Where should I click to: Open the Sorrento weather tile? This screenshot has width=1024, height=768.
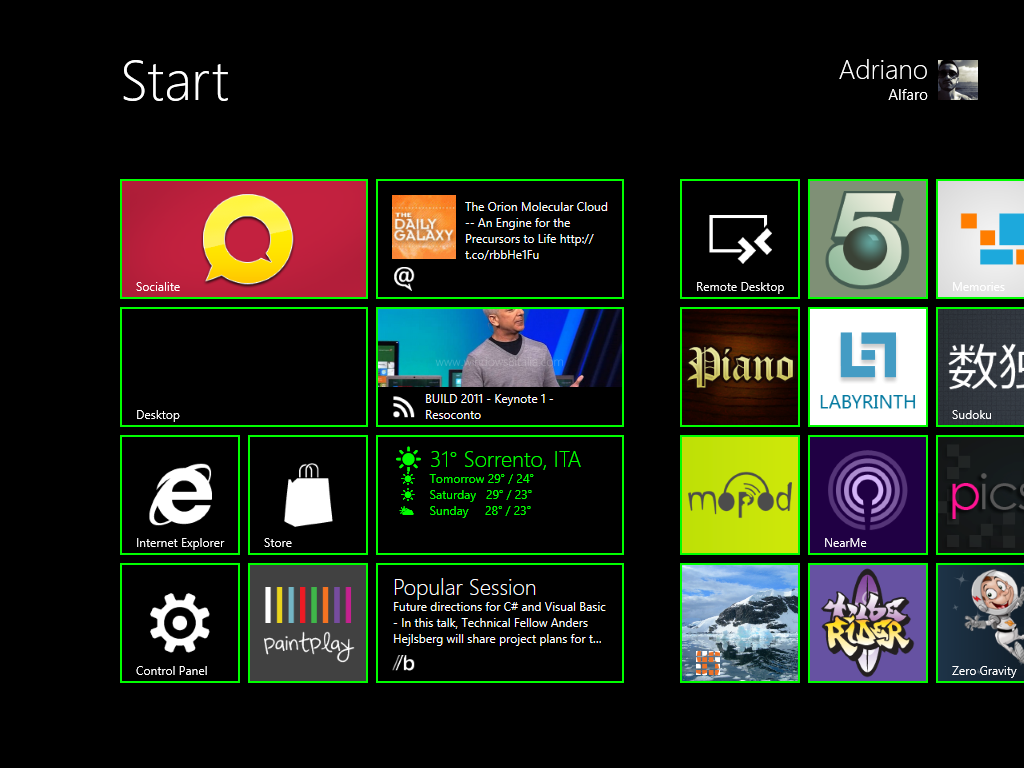click(x=499, y=495)
